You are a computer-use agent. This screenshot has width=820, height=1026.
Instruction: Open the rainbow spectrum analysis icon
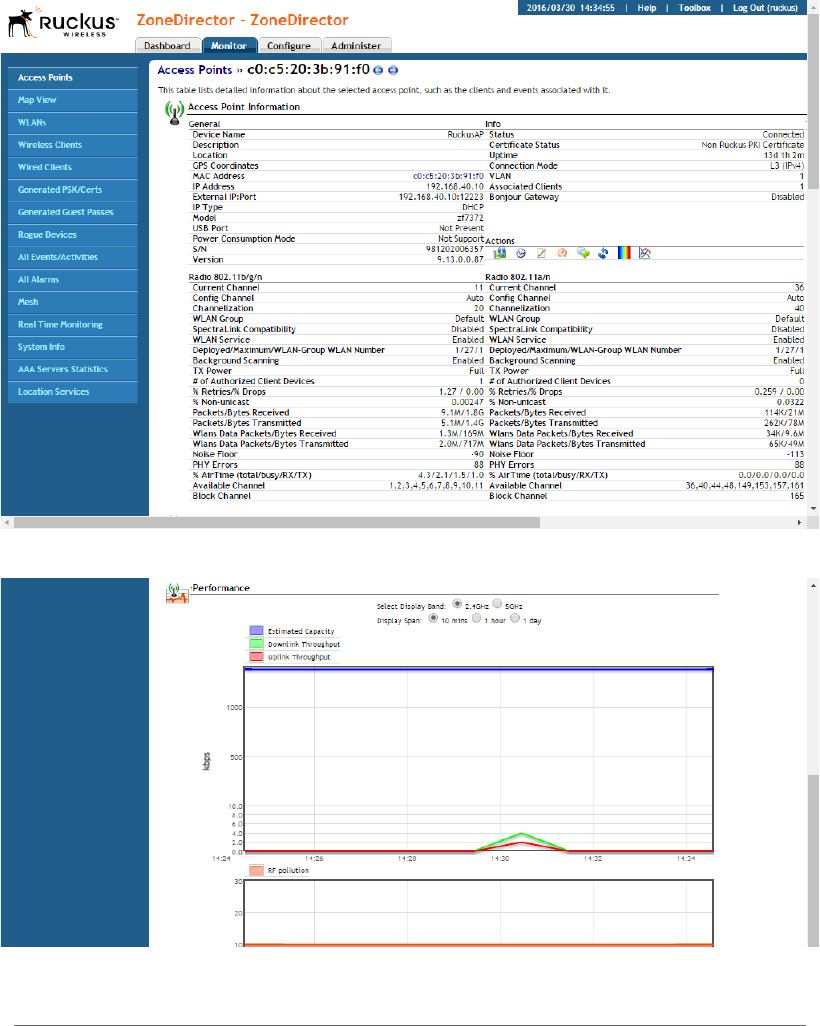click(624, 253)
